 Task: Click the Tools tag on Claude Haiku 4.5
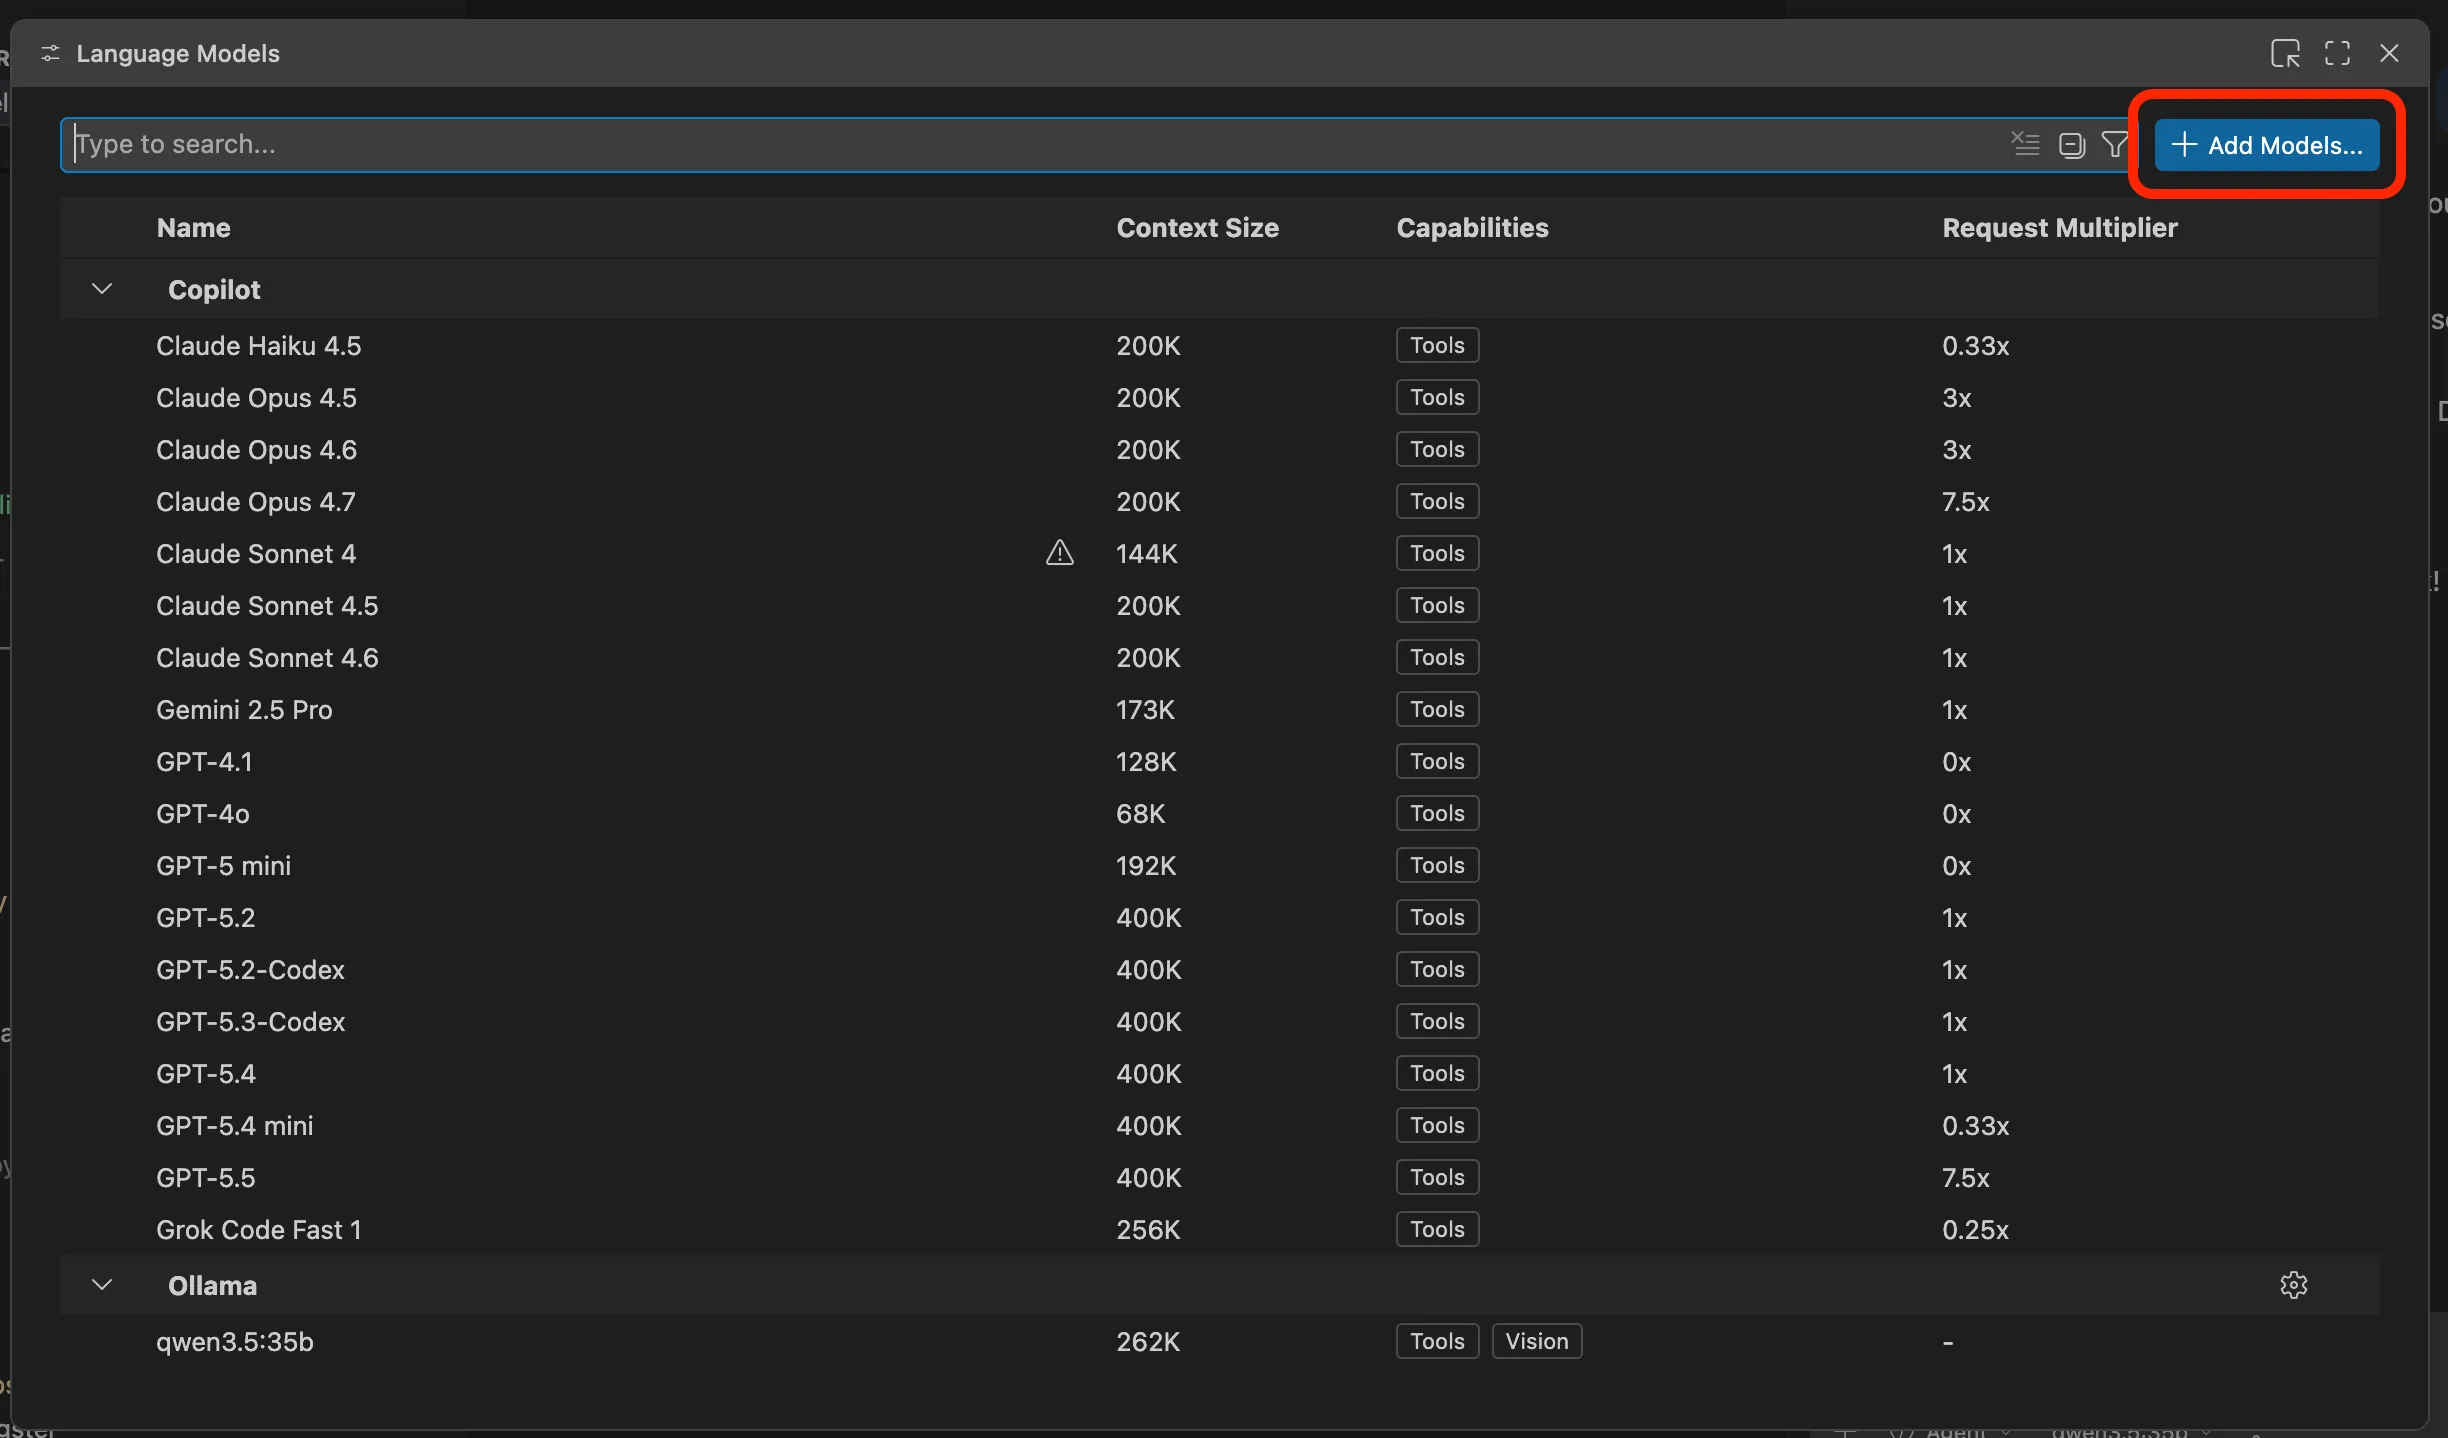(x=1437, y=345)
